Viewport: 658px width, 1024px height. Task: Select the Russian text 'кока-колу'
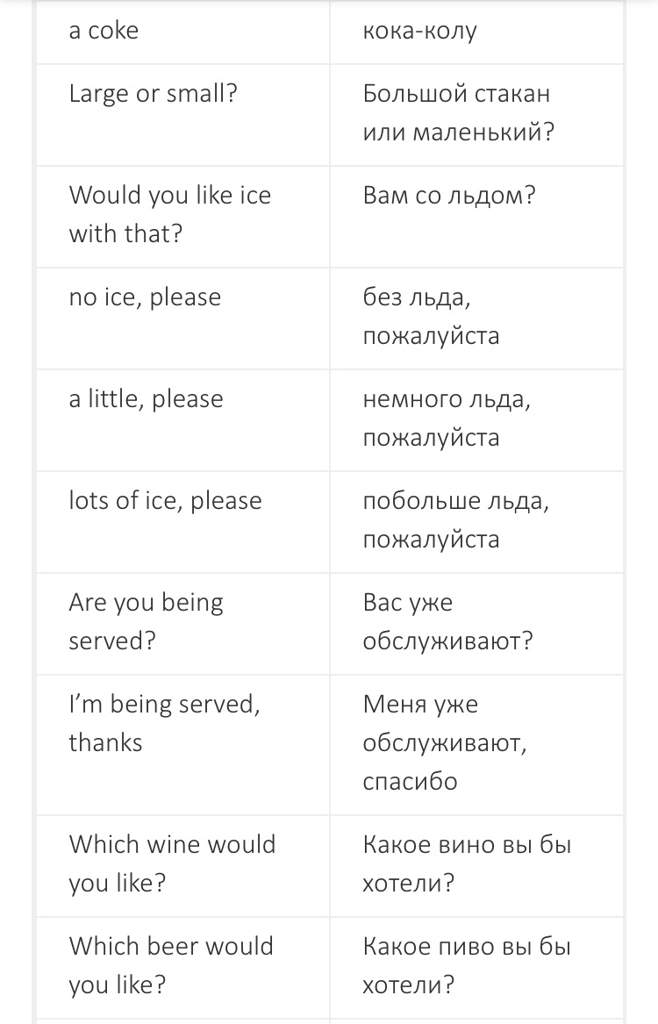(420, 31)
